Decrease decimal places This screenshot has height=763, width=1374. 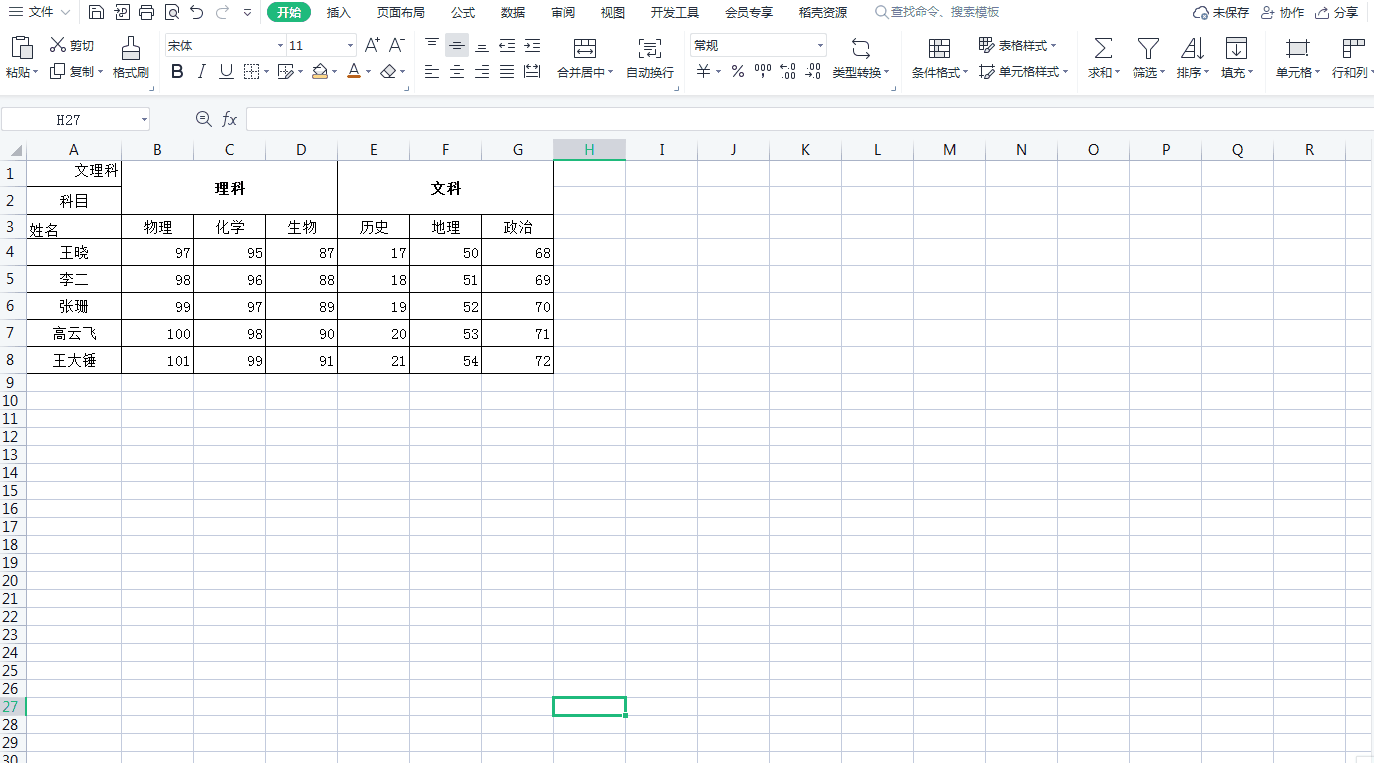click(813, 72)
